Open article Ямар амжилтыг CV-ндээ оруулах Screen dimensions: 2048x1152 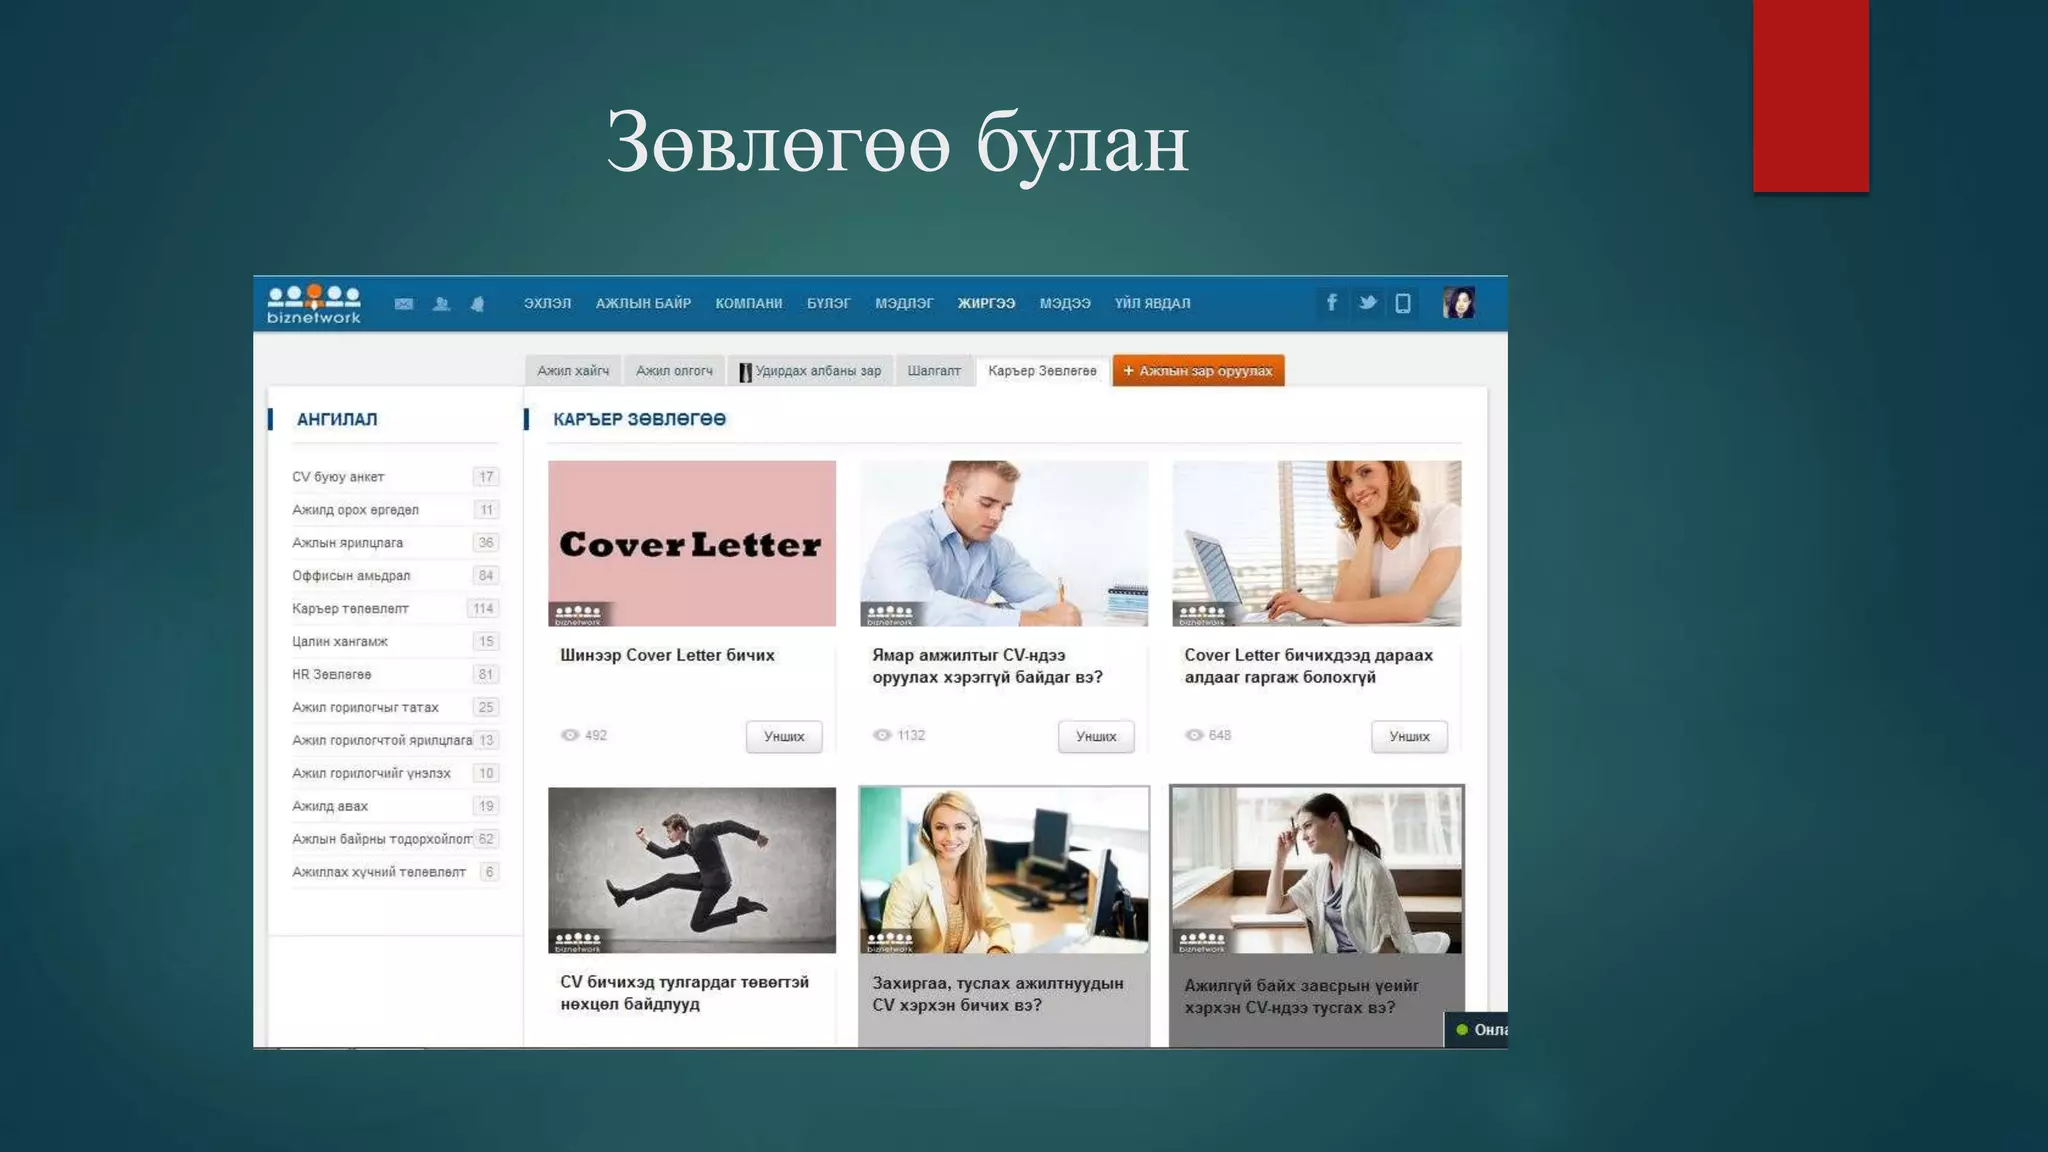987,667
